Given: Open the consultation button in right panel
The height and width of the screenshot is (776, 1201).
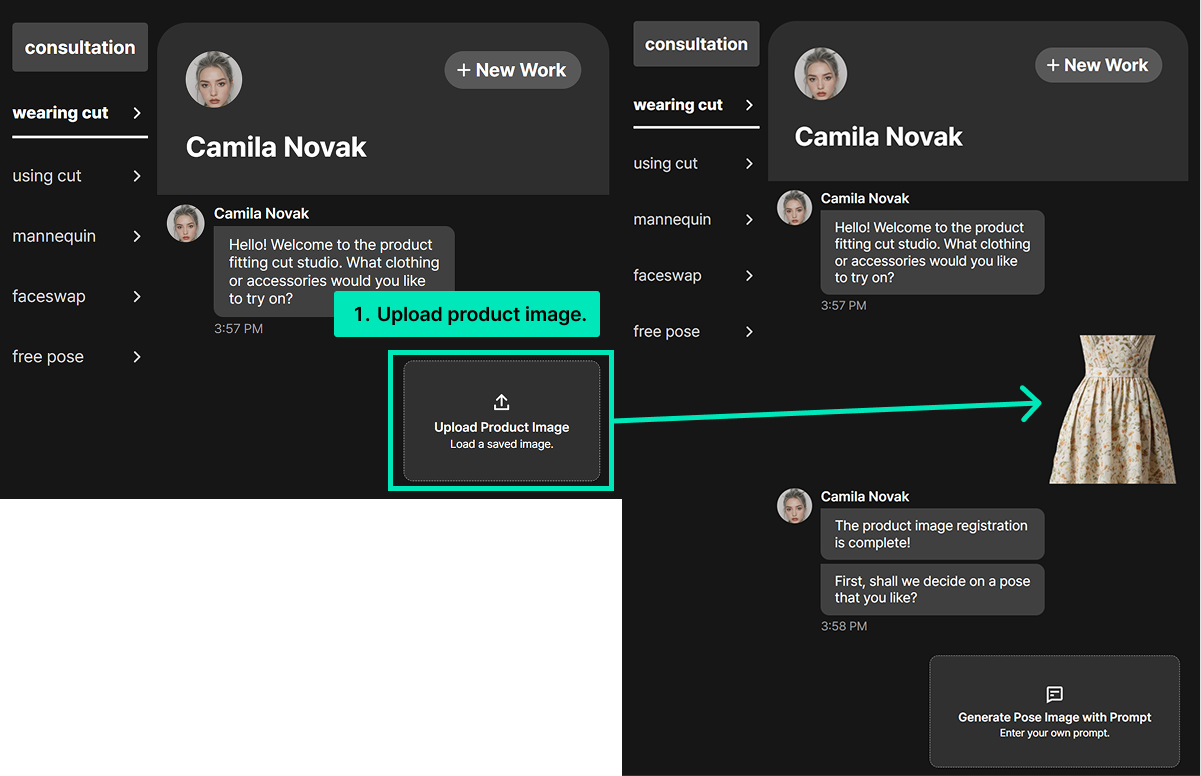Looking at the screenshot, I should click(696, 44).
